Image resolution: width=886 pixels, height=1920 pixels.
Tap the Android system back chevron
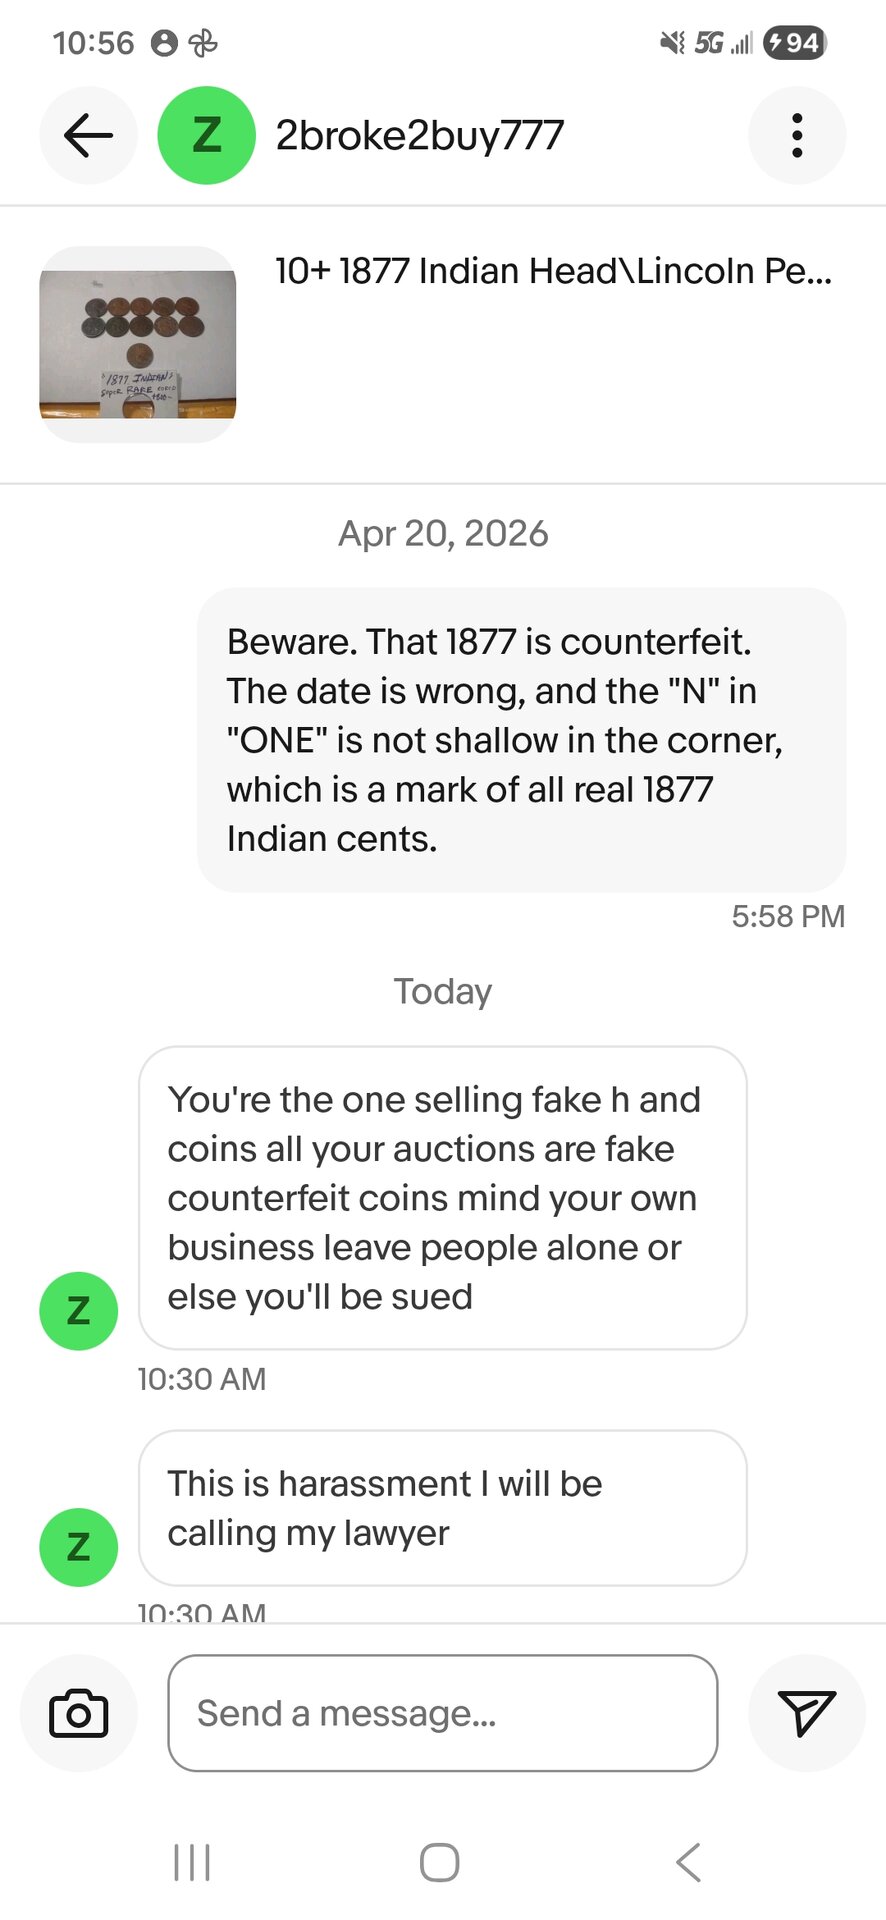click(x=688, y=1862)
